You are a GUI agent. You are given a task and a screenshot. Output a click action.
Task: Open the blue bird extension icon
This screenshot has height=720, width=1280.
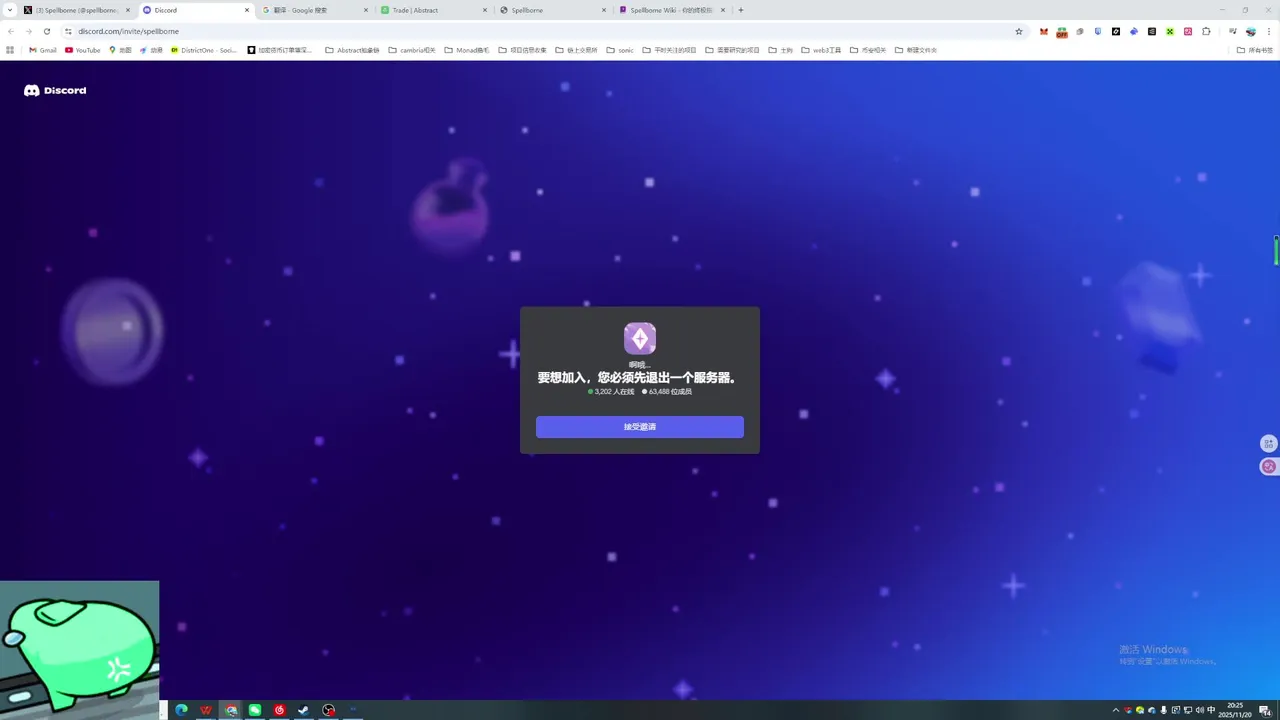coord(1134,31)
